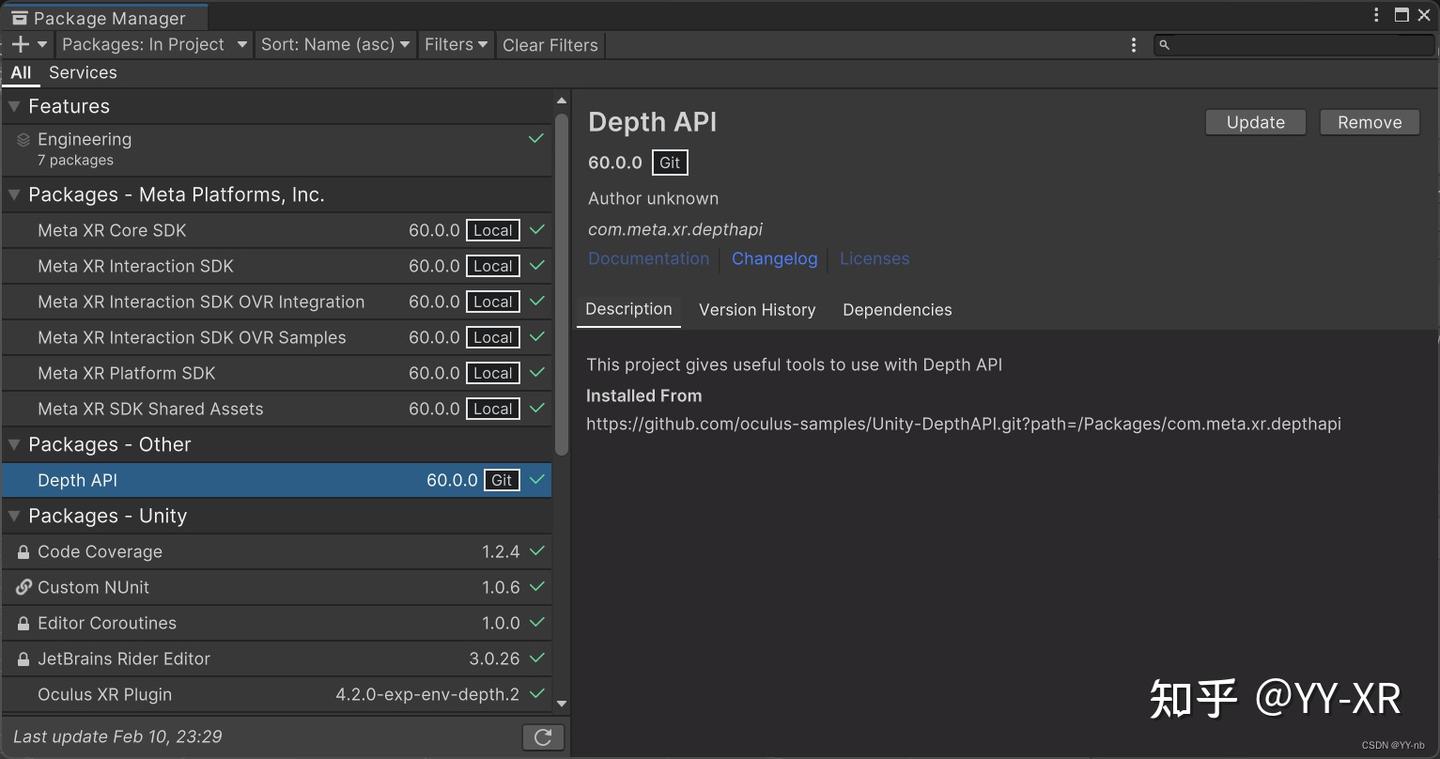Click the Update button for Depth API

1255,121
